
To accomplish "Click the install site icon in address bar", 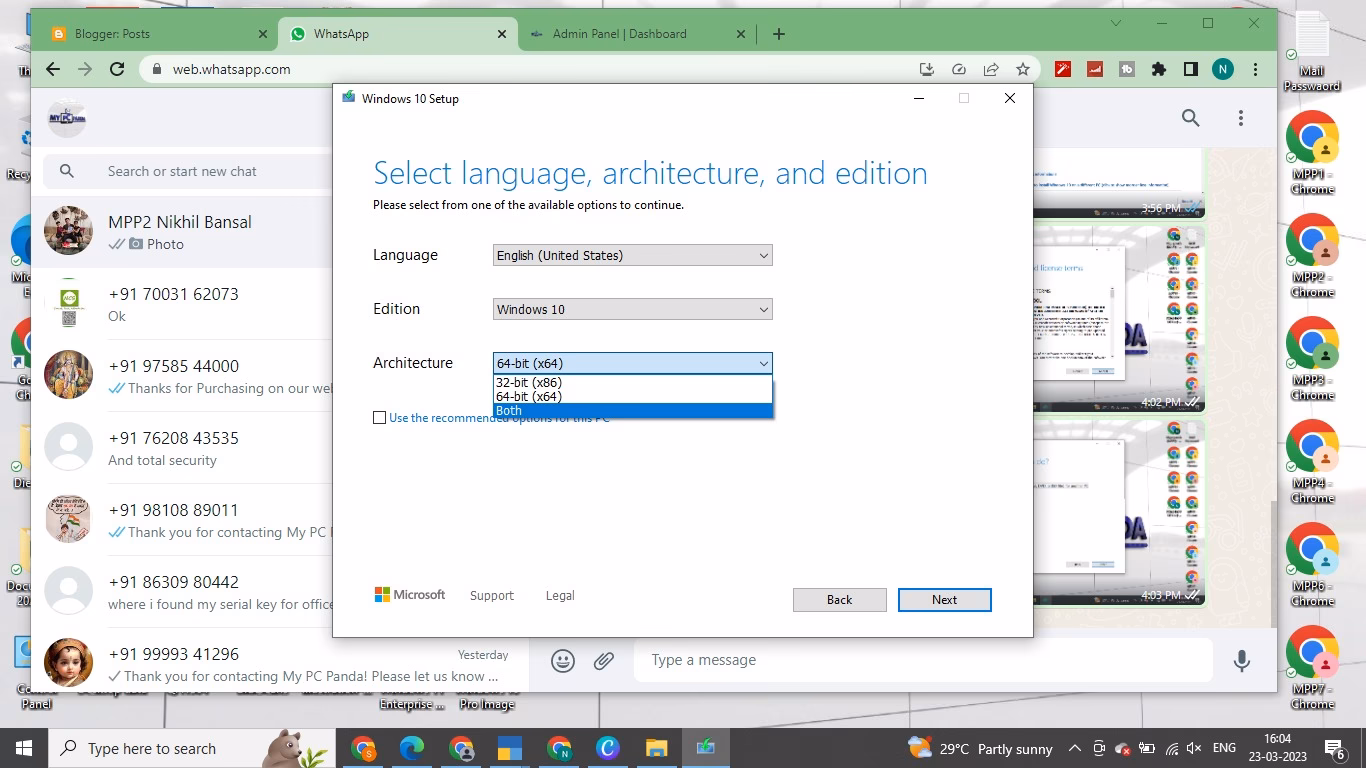I will coord(927,69).
